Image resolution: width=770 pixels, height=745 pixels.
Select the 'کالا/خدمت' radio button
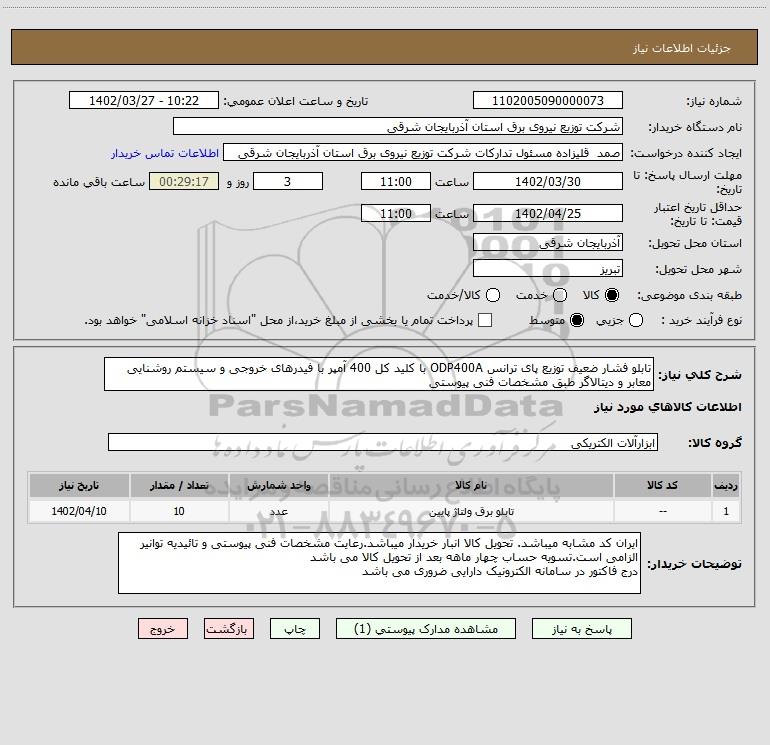pos(493,295)
